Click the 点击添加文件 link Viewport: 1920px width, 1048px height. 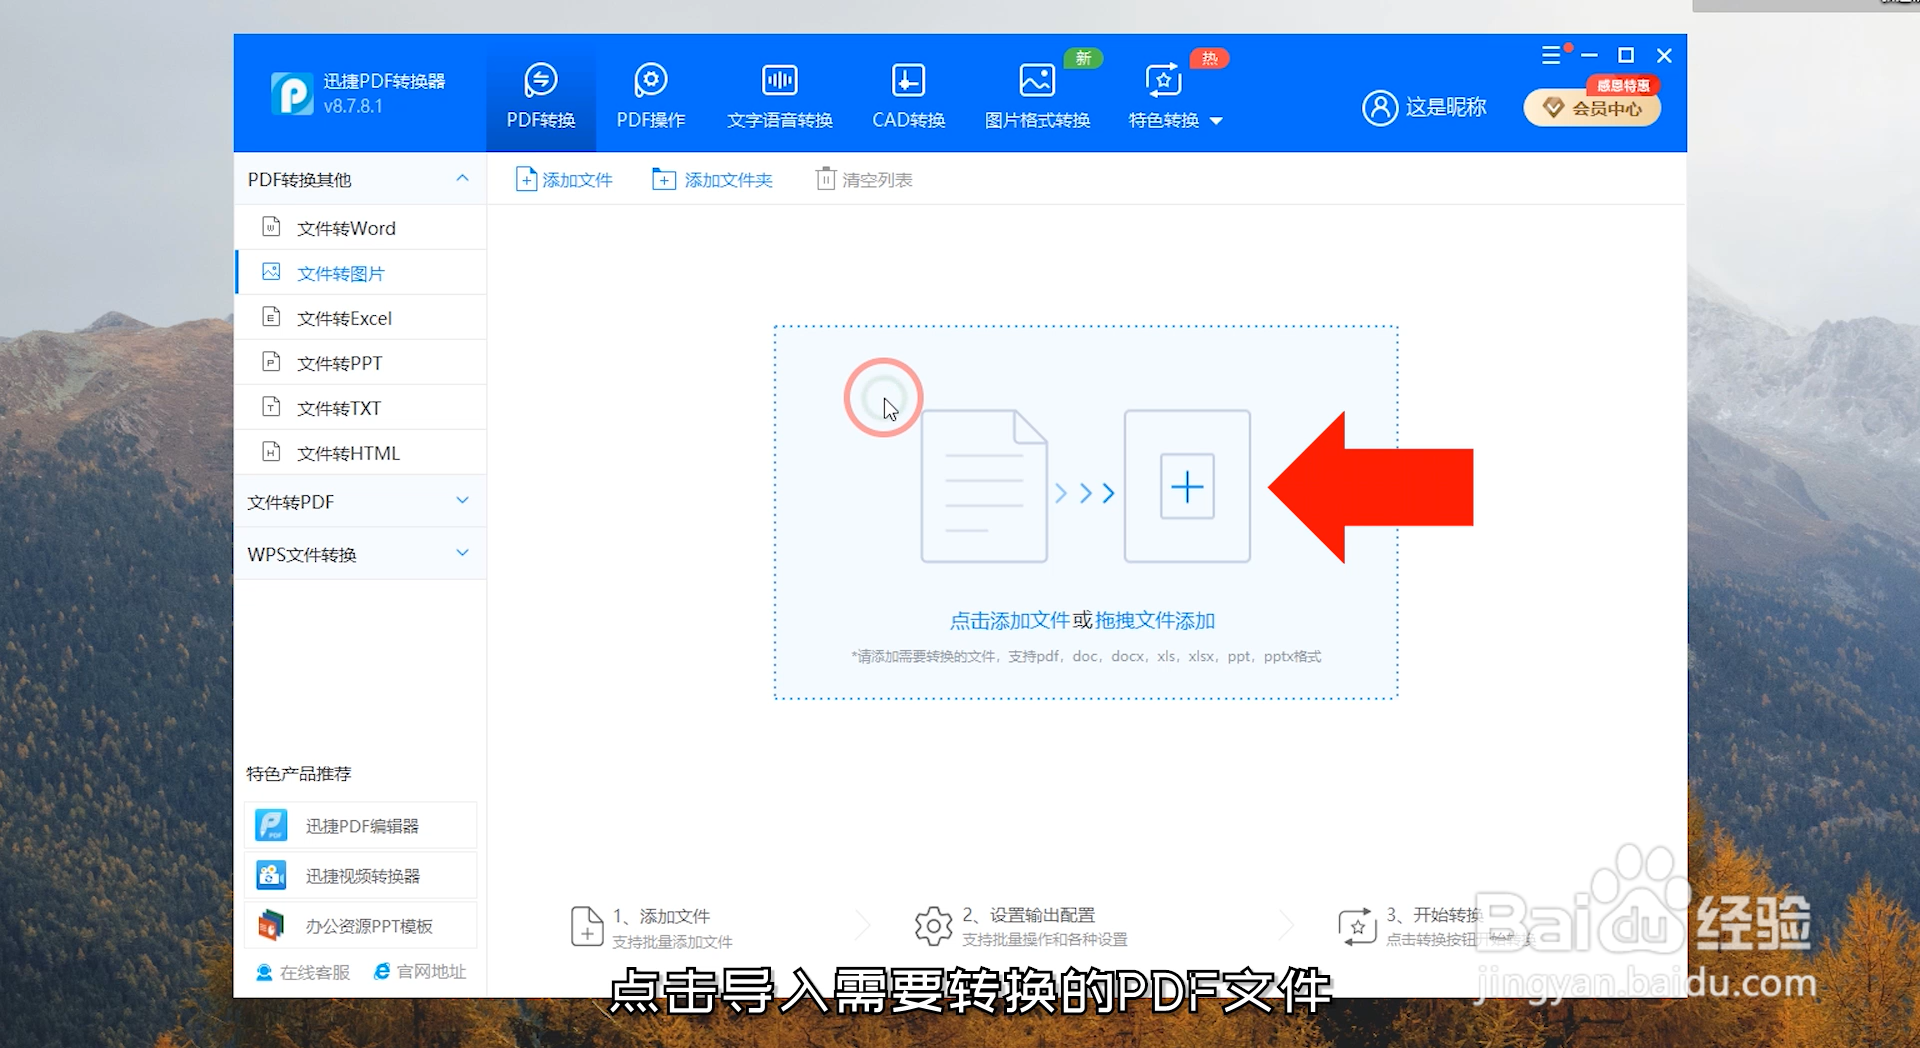click(x=1009, y=620)
